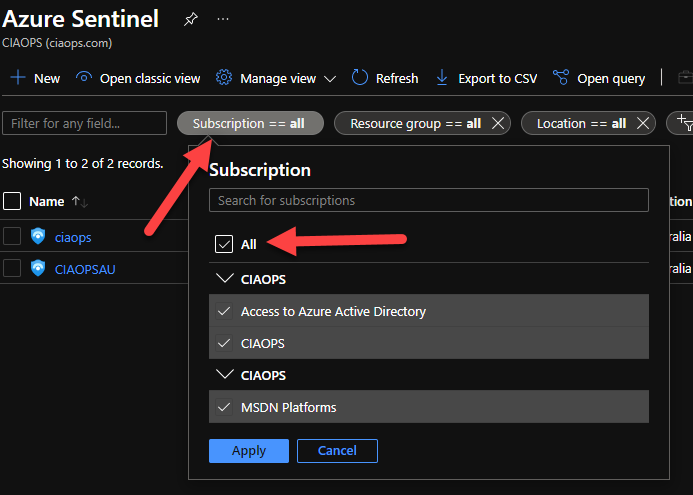
Task: Remove the Resource group filter with its X
Action: pyautogui.click(x=498, y=123)
